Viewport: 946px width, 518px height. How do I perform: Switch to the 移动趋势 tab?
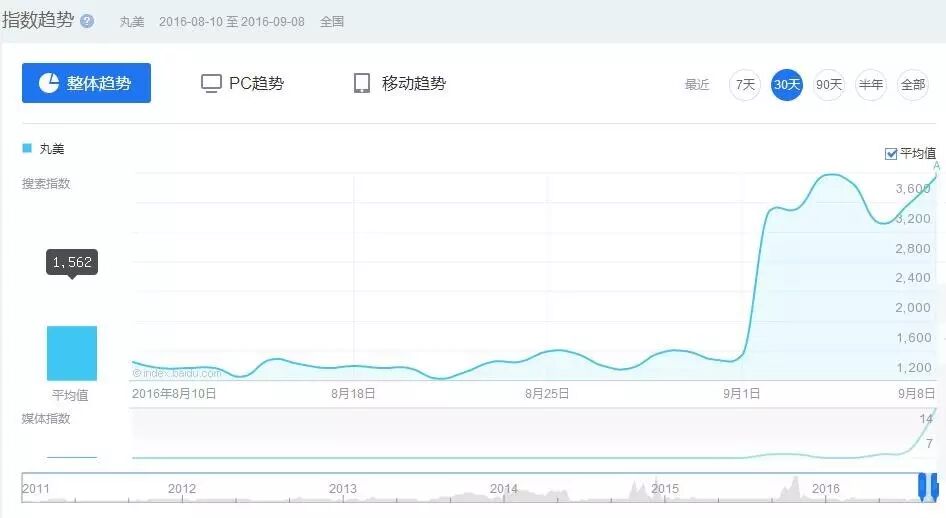tap(400, 83)
